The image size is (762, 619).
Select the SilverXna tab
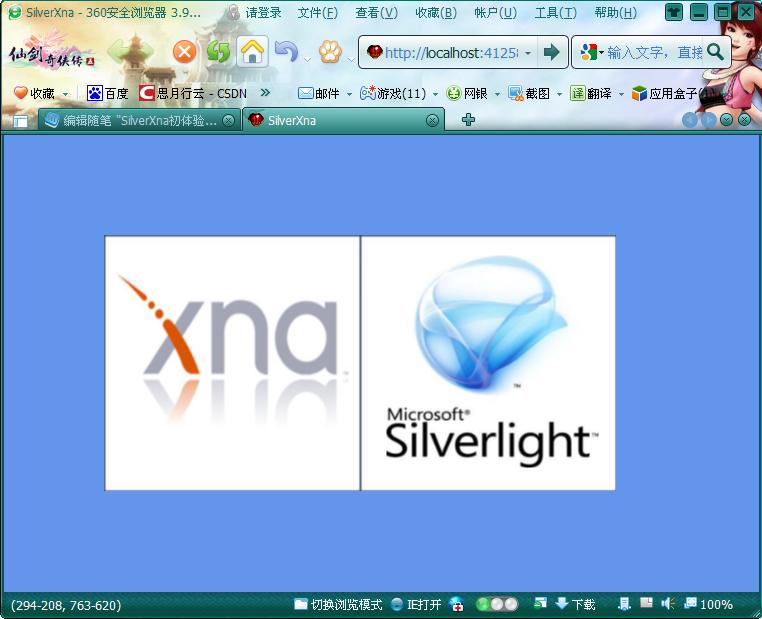343,120
